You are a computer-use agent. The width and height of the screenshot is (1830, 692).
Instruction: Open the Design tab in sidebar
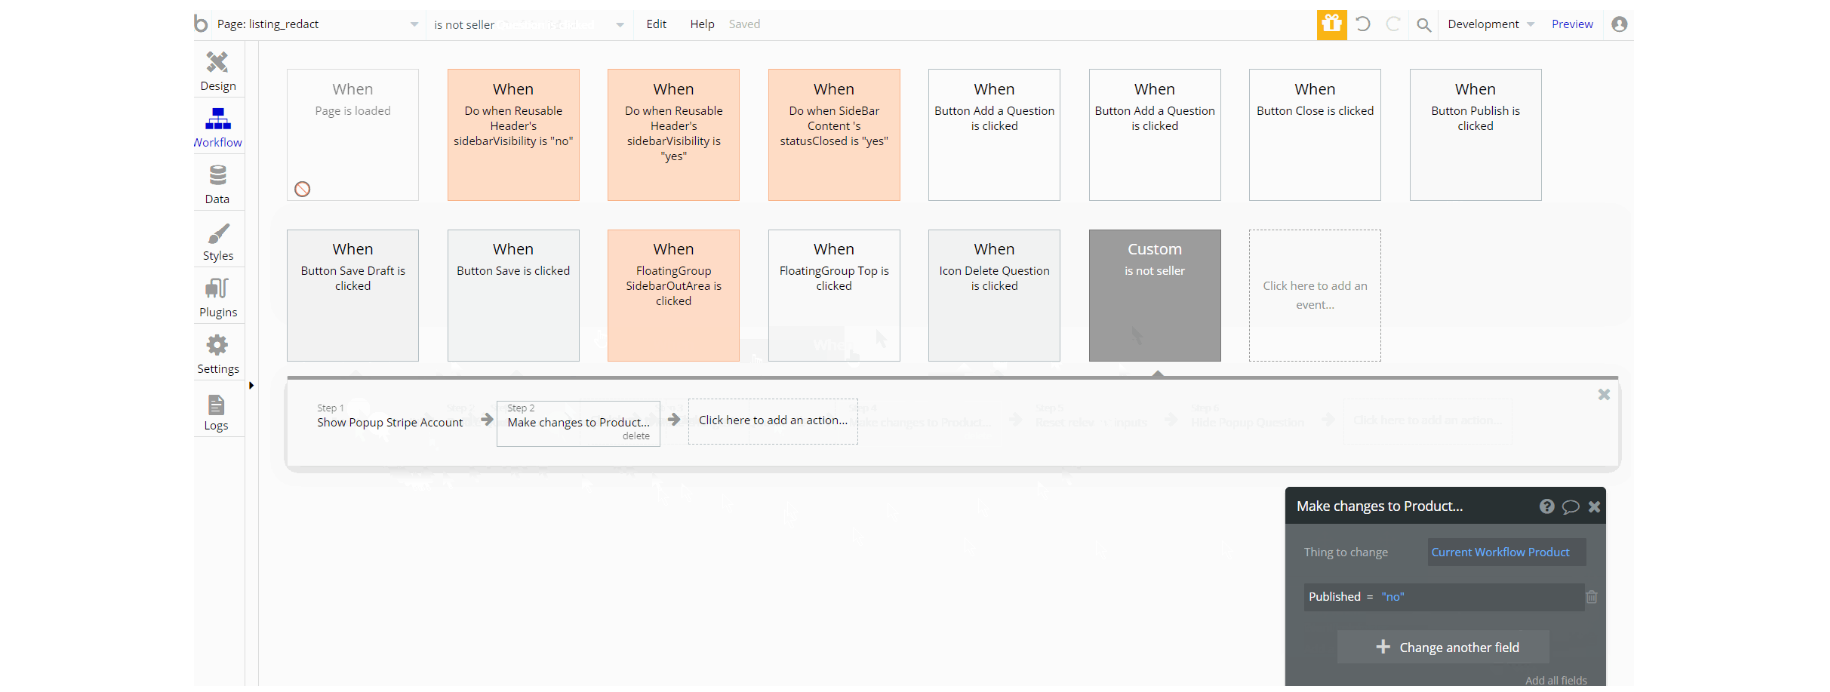(218, 70)
